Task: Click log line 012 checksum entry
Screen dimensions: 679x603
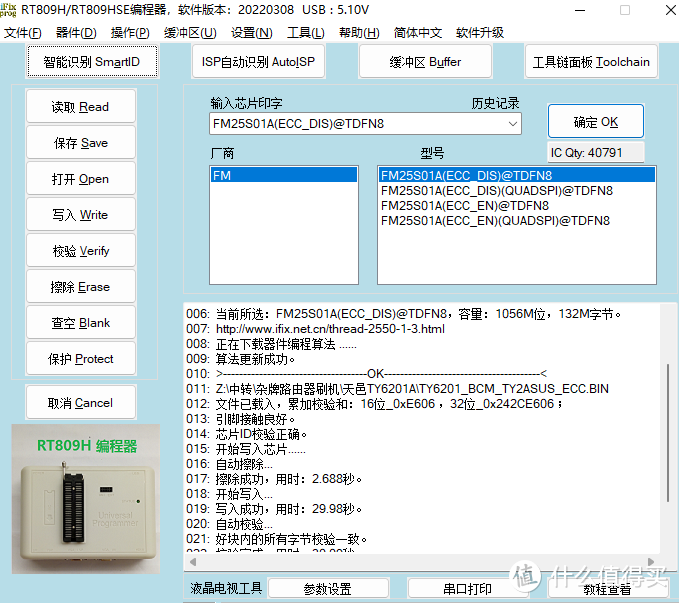Action: pyautogui.click(x=375, y=404)
